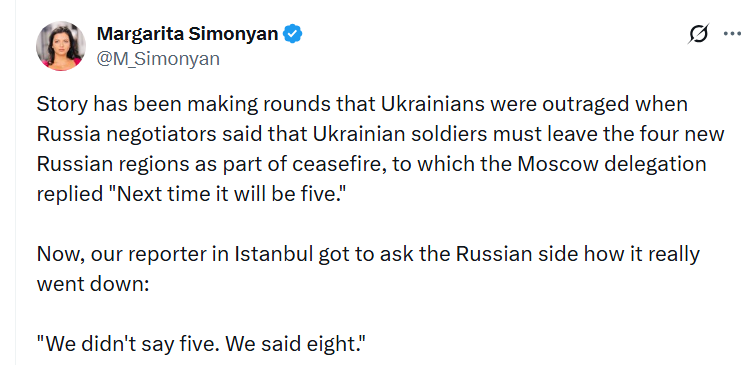Click the words "went down:" in the tweet
The width and height of the screenshot is (741, 365).
(93, 285)
